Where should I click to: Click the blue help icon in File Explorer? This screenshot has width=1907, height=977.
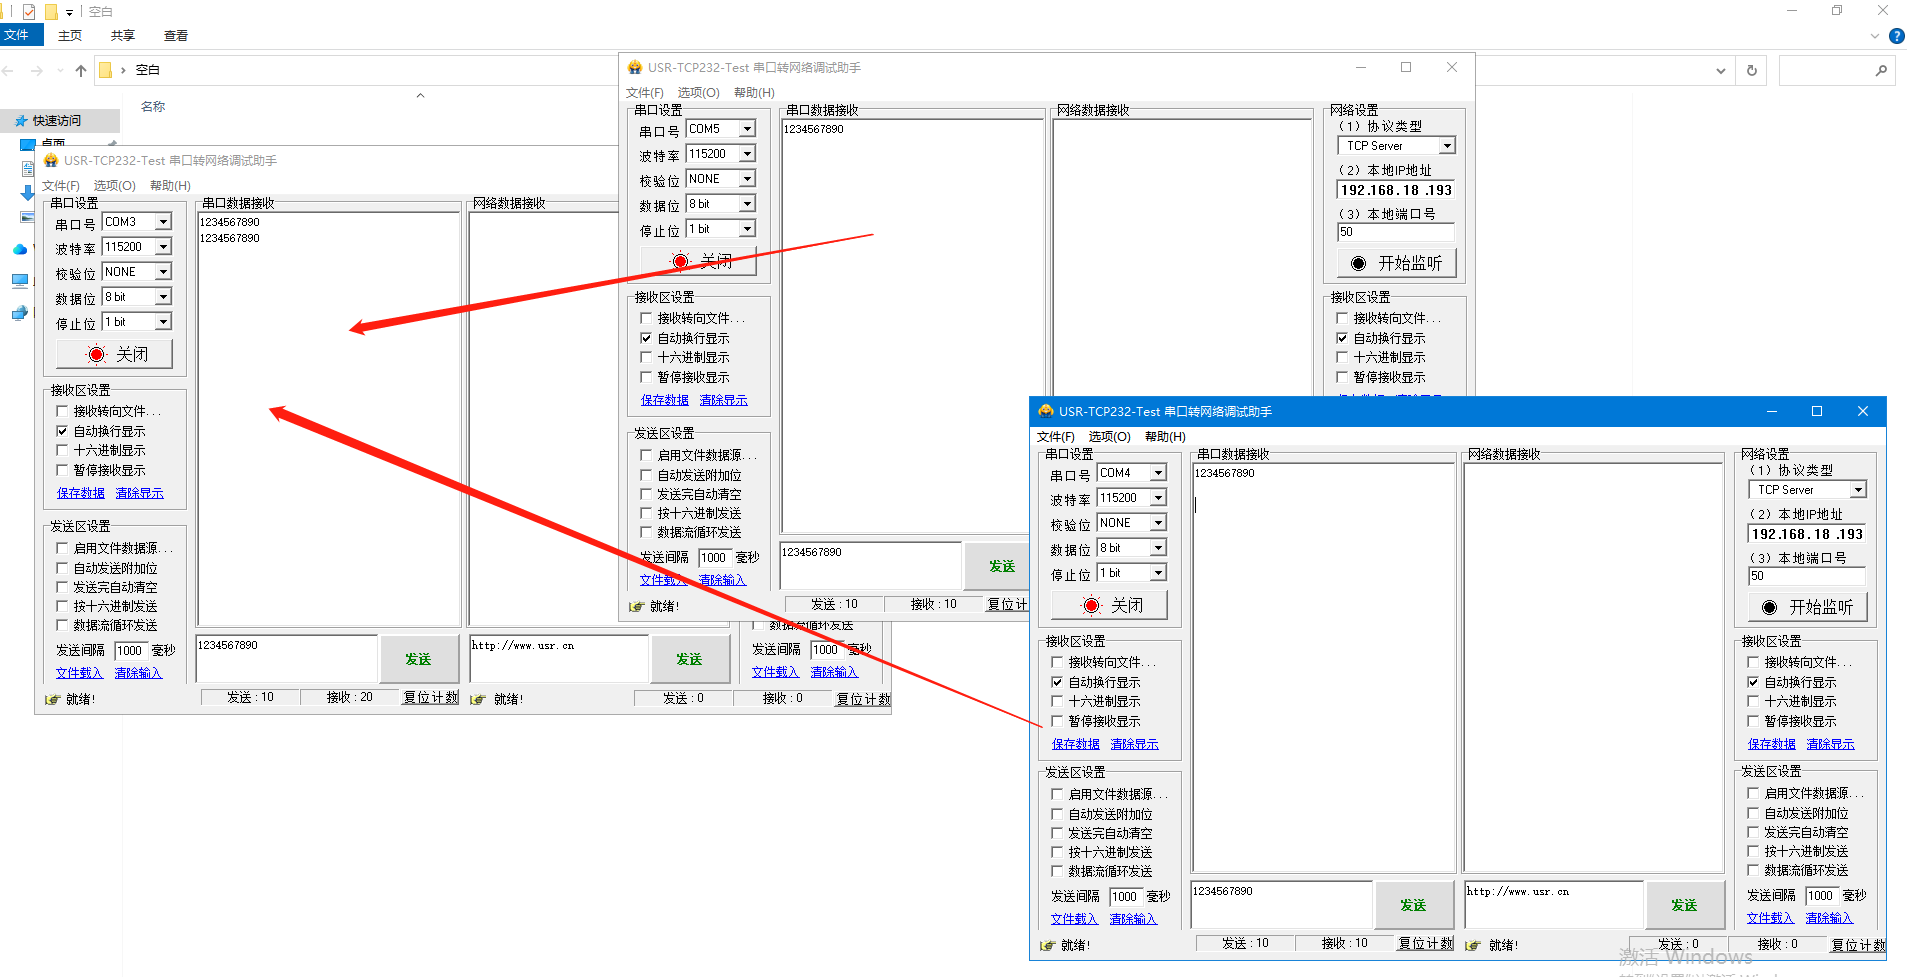click(1896, 36)
